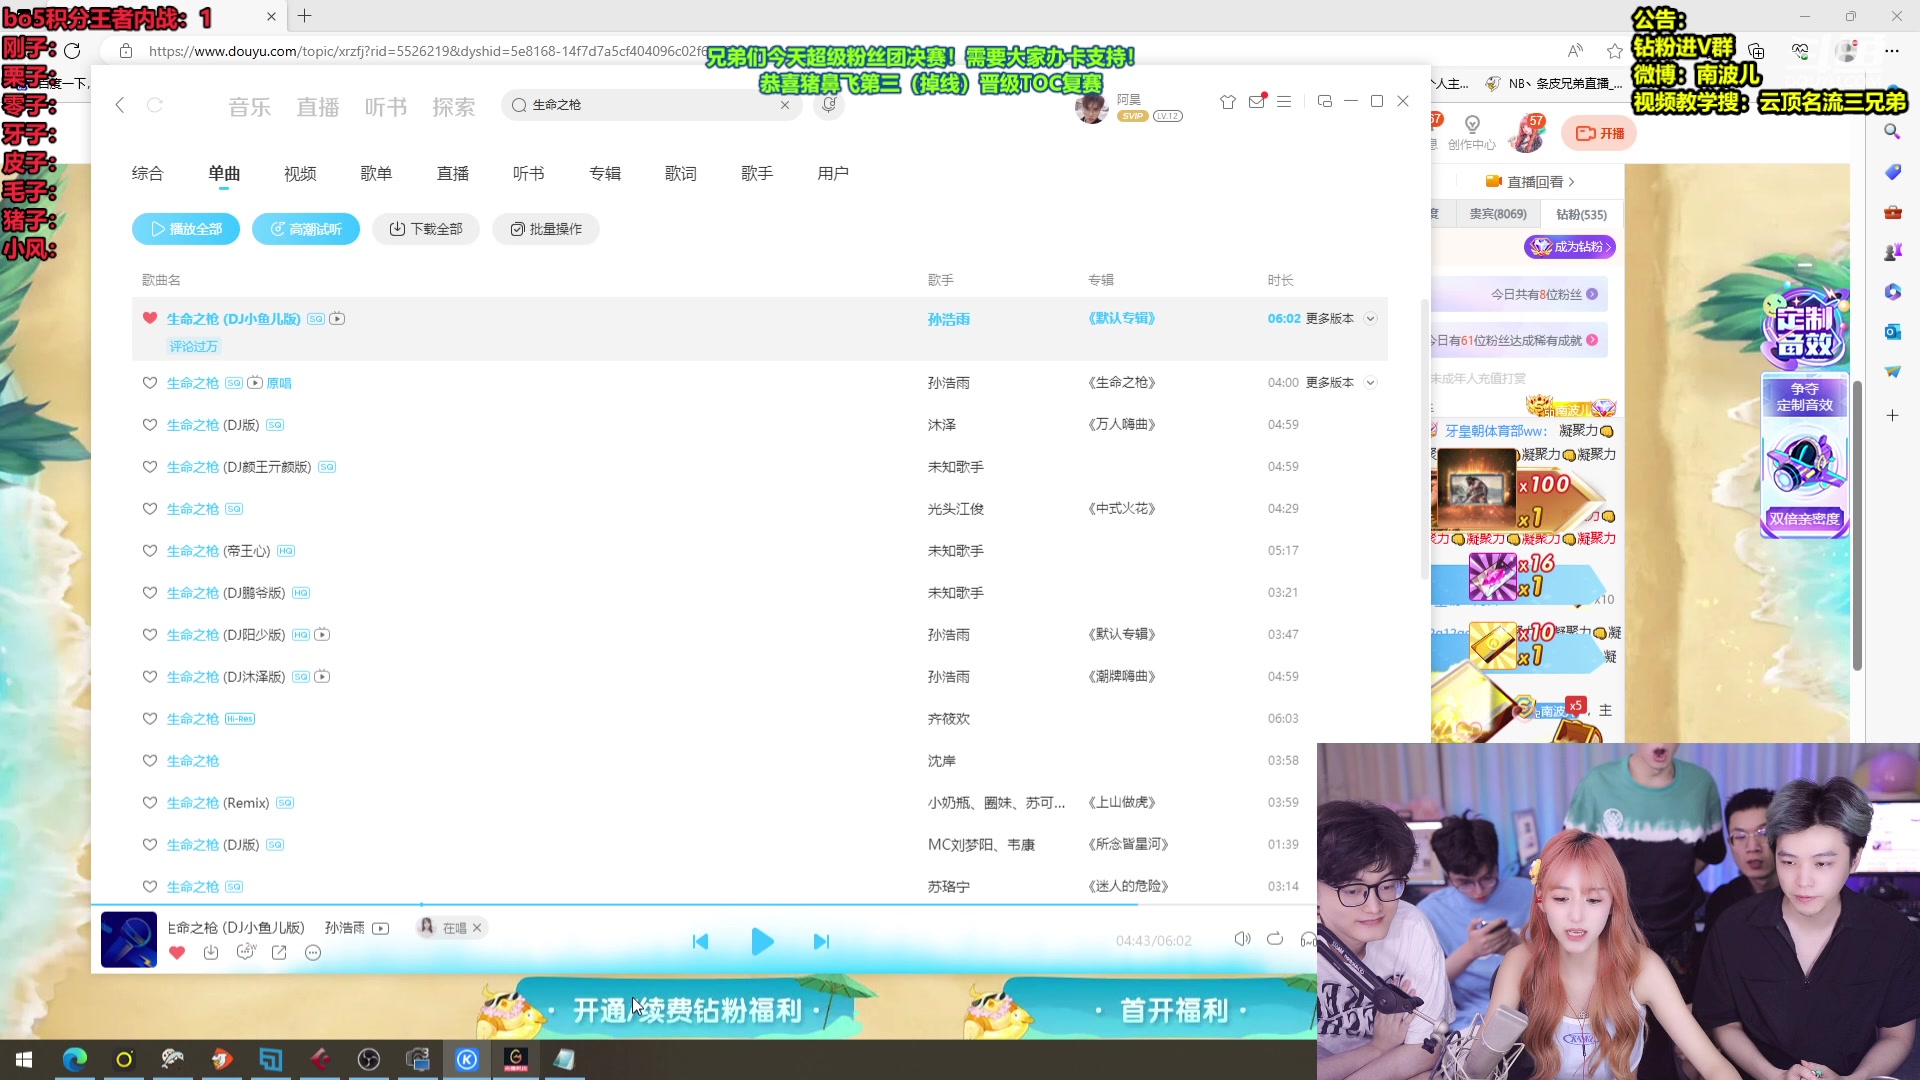Go back with the left arrow

(120, 105)
